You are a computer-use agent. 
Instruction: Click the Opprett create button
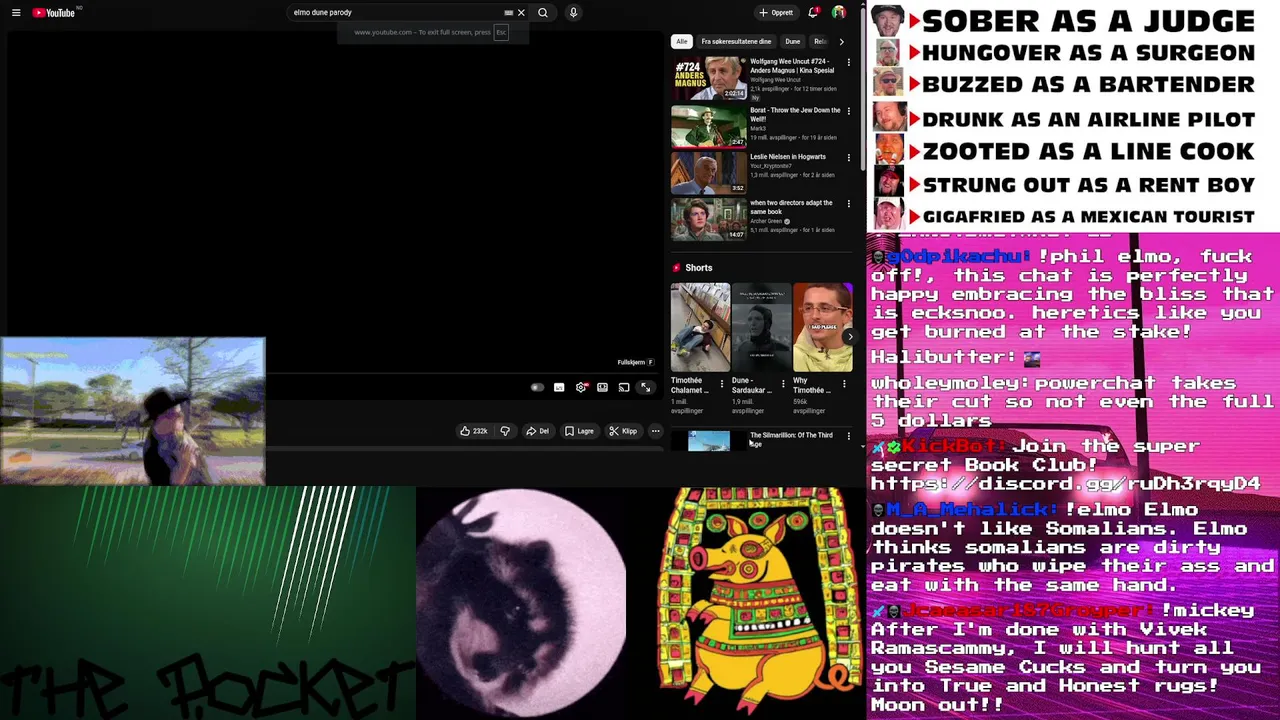pyautogui.click(x=776, y=13)
